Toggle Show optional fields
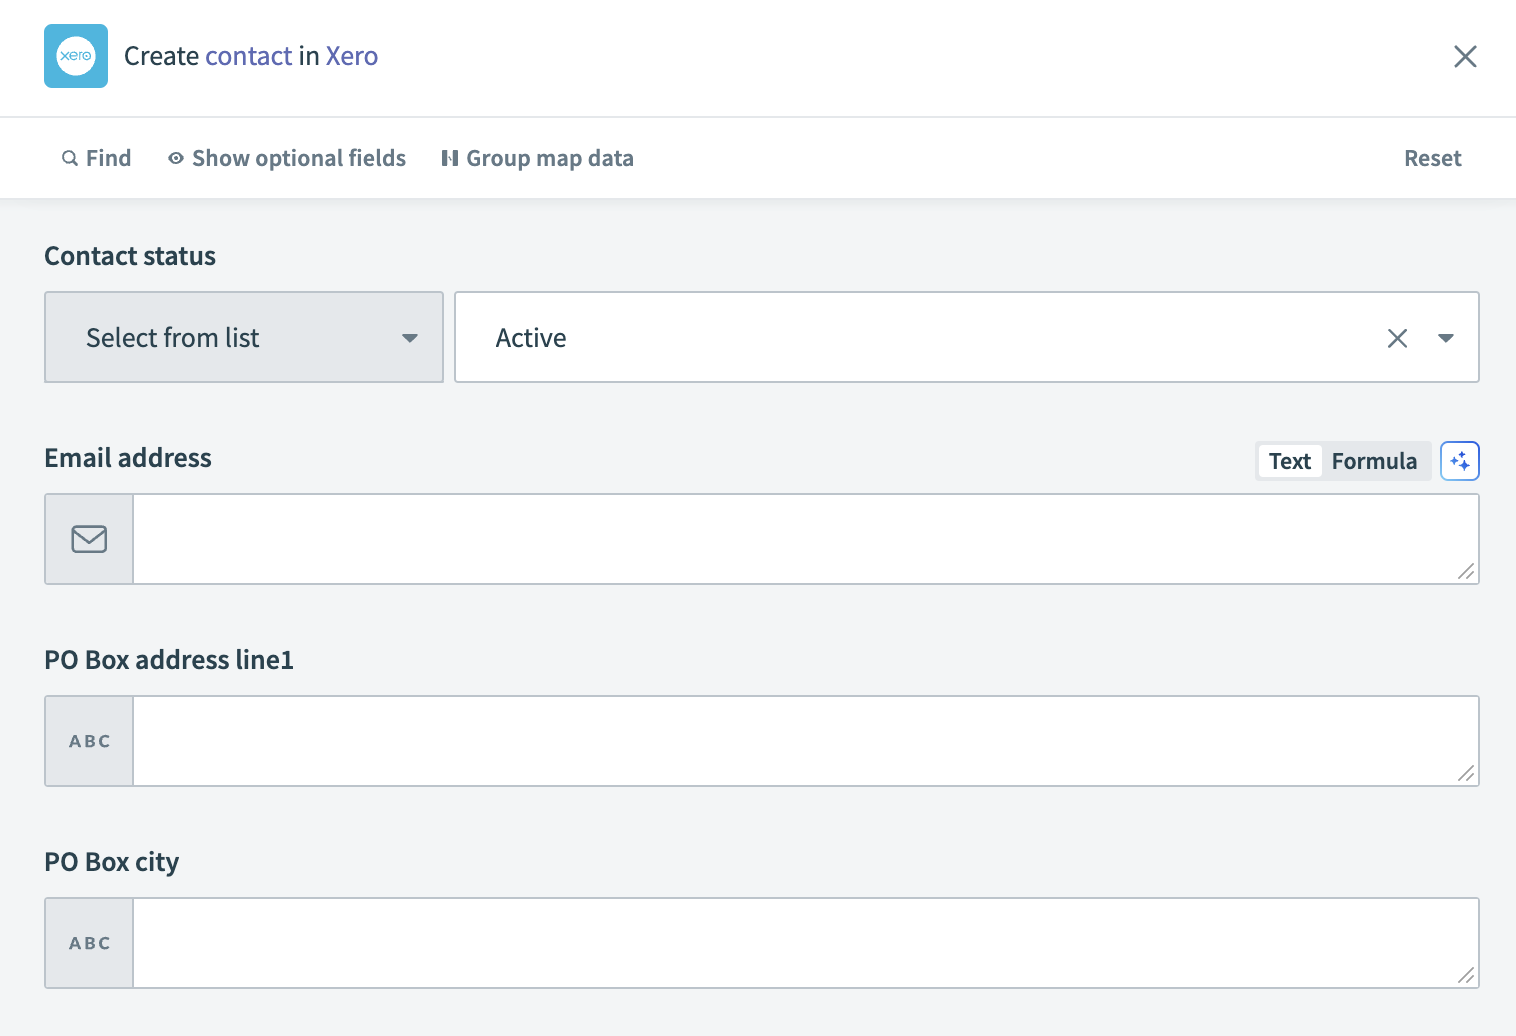The image size is (1516, 1036). click(298, 158)
